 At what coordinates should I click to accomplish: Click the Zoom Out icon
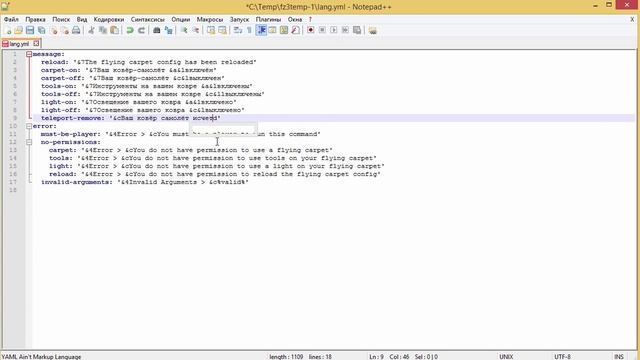coord(196,30)
